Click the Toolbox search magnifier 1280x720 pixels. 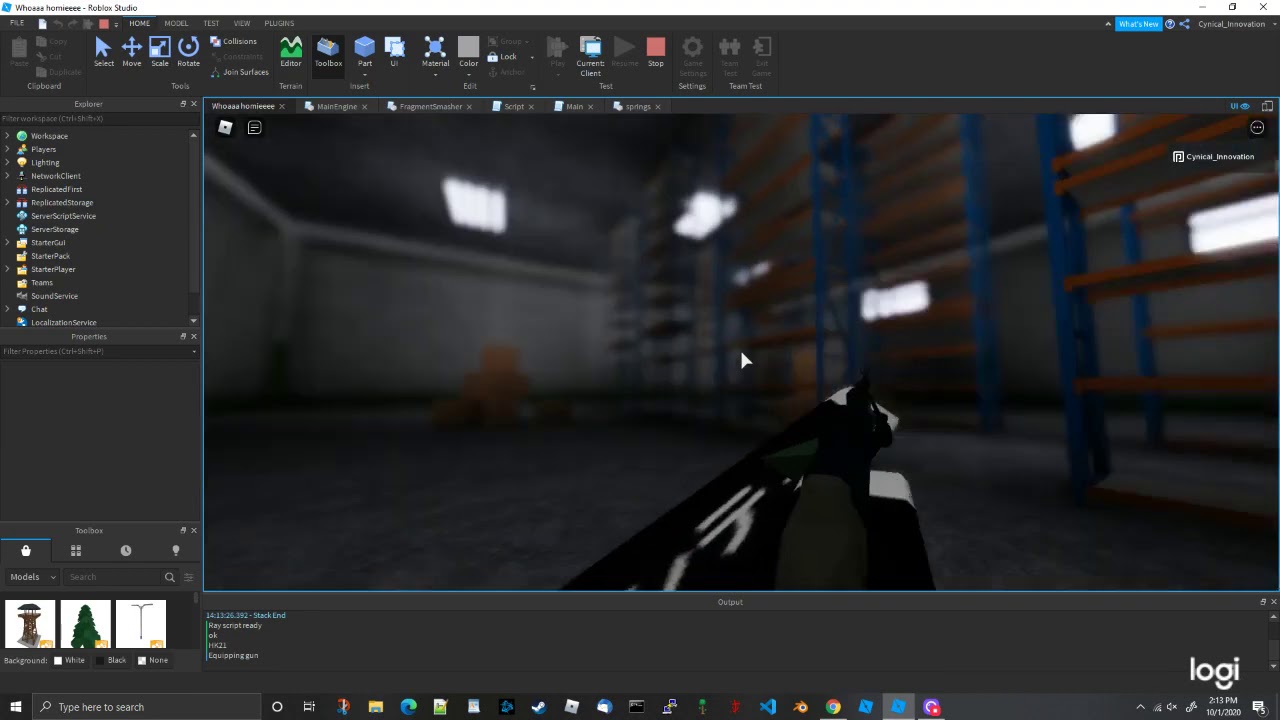click(x=170, y=577)
